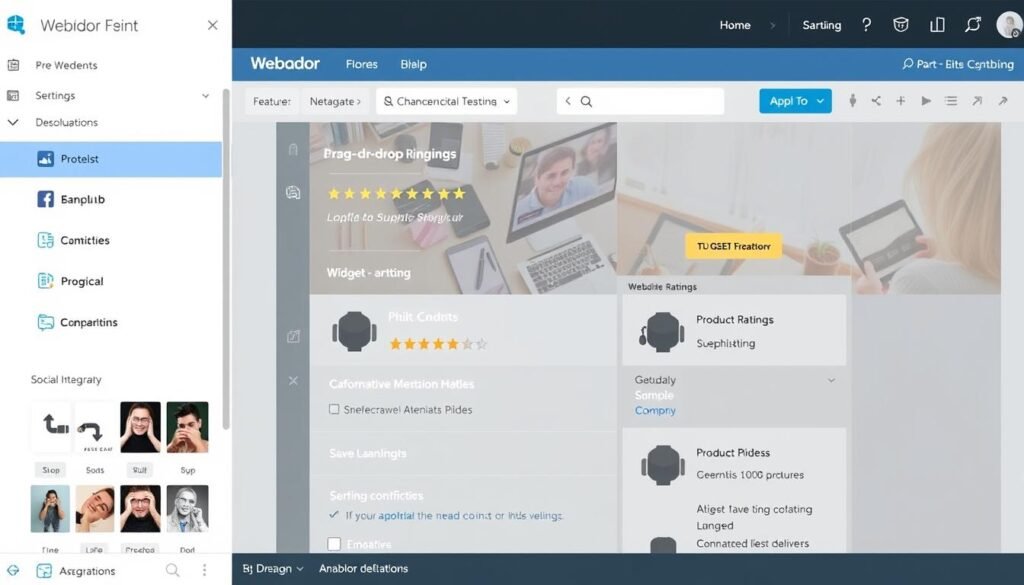This screenshot has width=1024, height=585.
Task: Toggle the checkmark under Serting conflicties
Action: (334, 516)
